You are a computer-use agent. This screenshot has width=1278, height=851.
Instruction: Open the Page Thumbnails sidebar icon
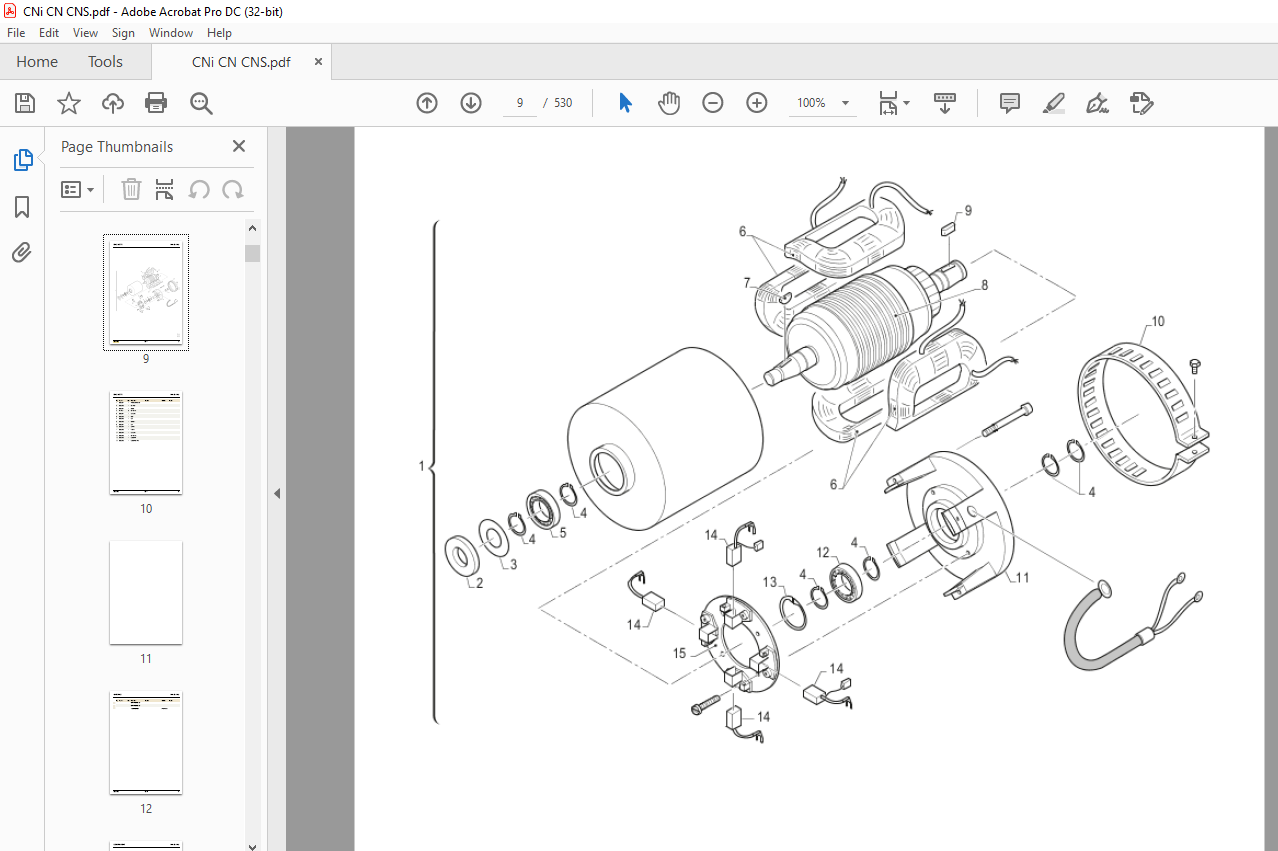coord(22,159)
